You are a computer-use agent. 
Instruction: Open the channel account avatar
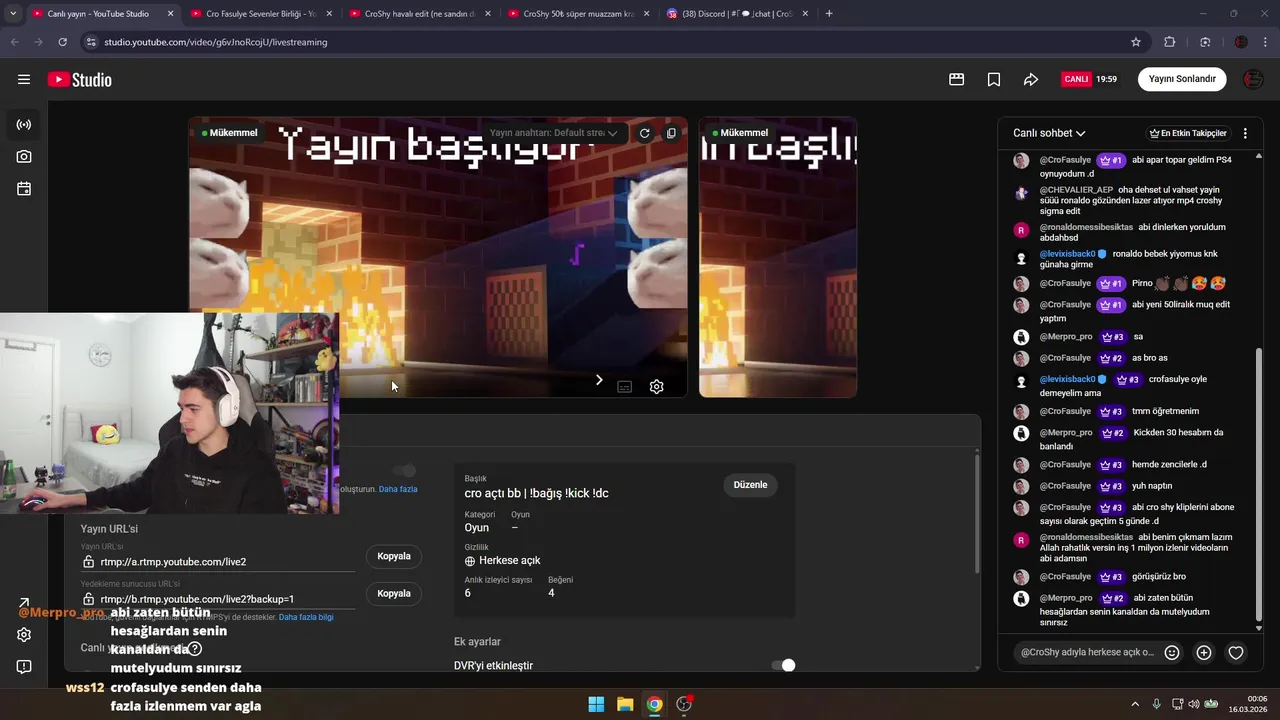[1253, 79]
